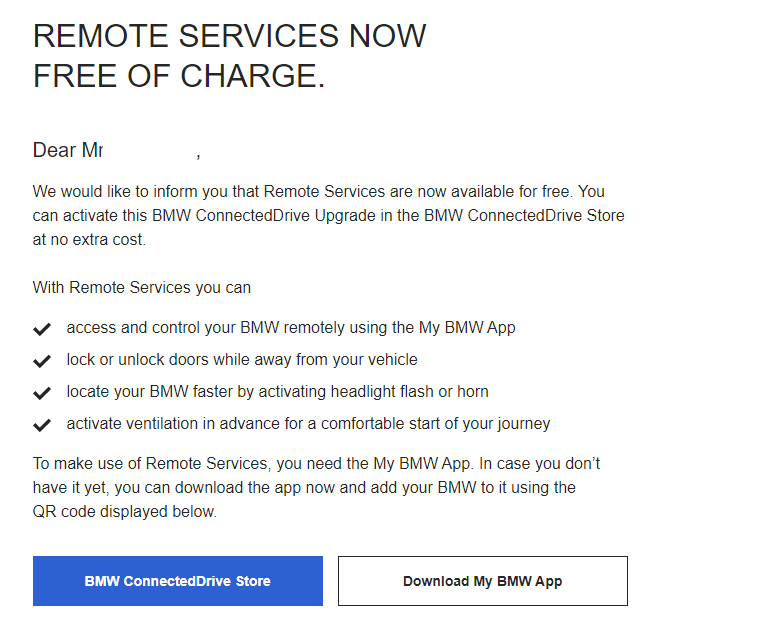
Task: Click the Download My BMW App button
Action: pyautogui.click(x=482, y=581)
